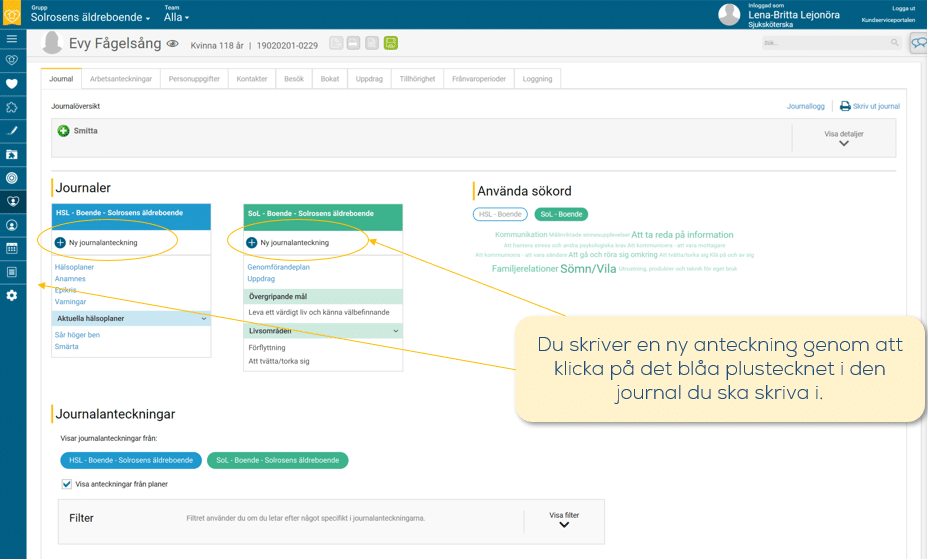Open the calendar icon in the sidebar
This screenshot has width=928, height=559.
click(x=12, y=248)
